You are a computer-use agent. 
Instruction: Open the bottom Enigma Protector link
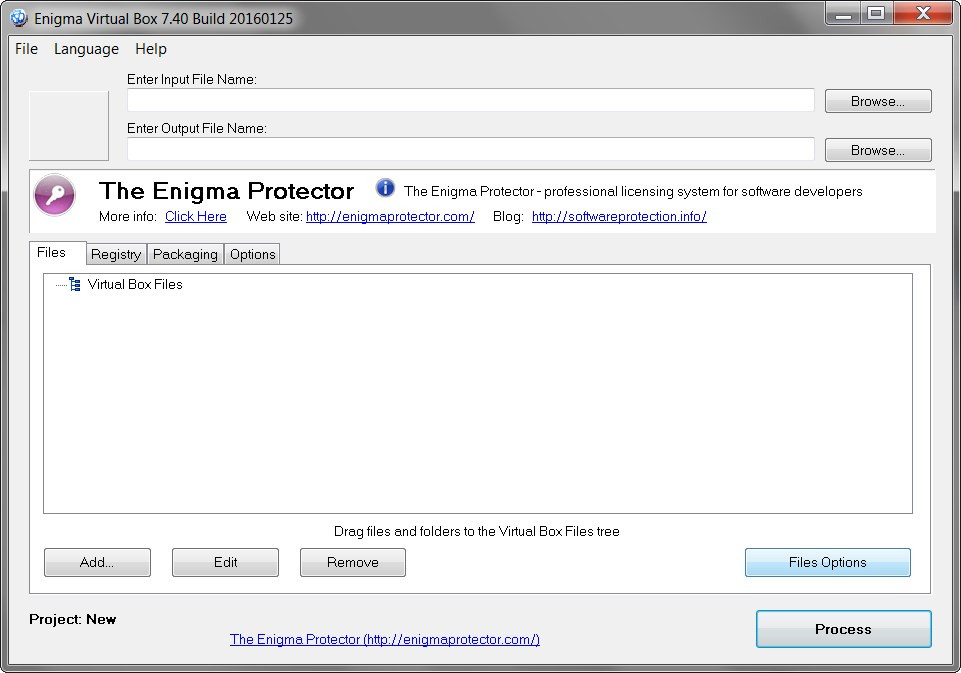click(385, 639)
